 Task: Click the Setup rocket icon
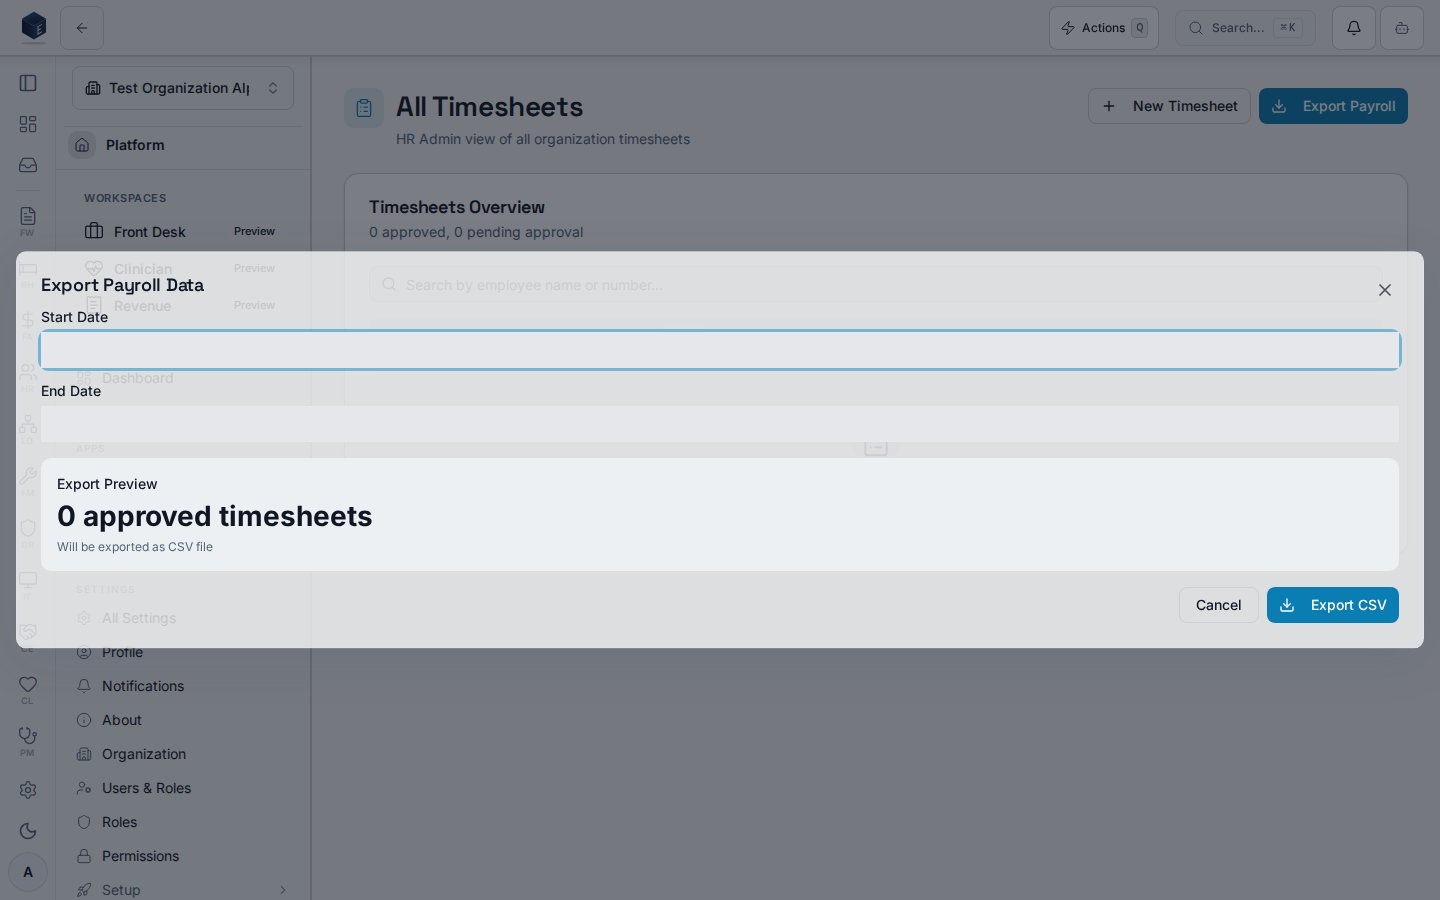[x=84, y=890]
